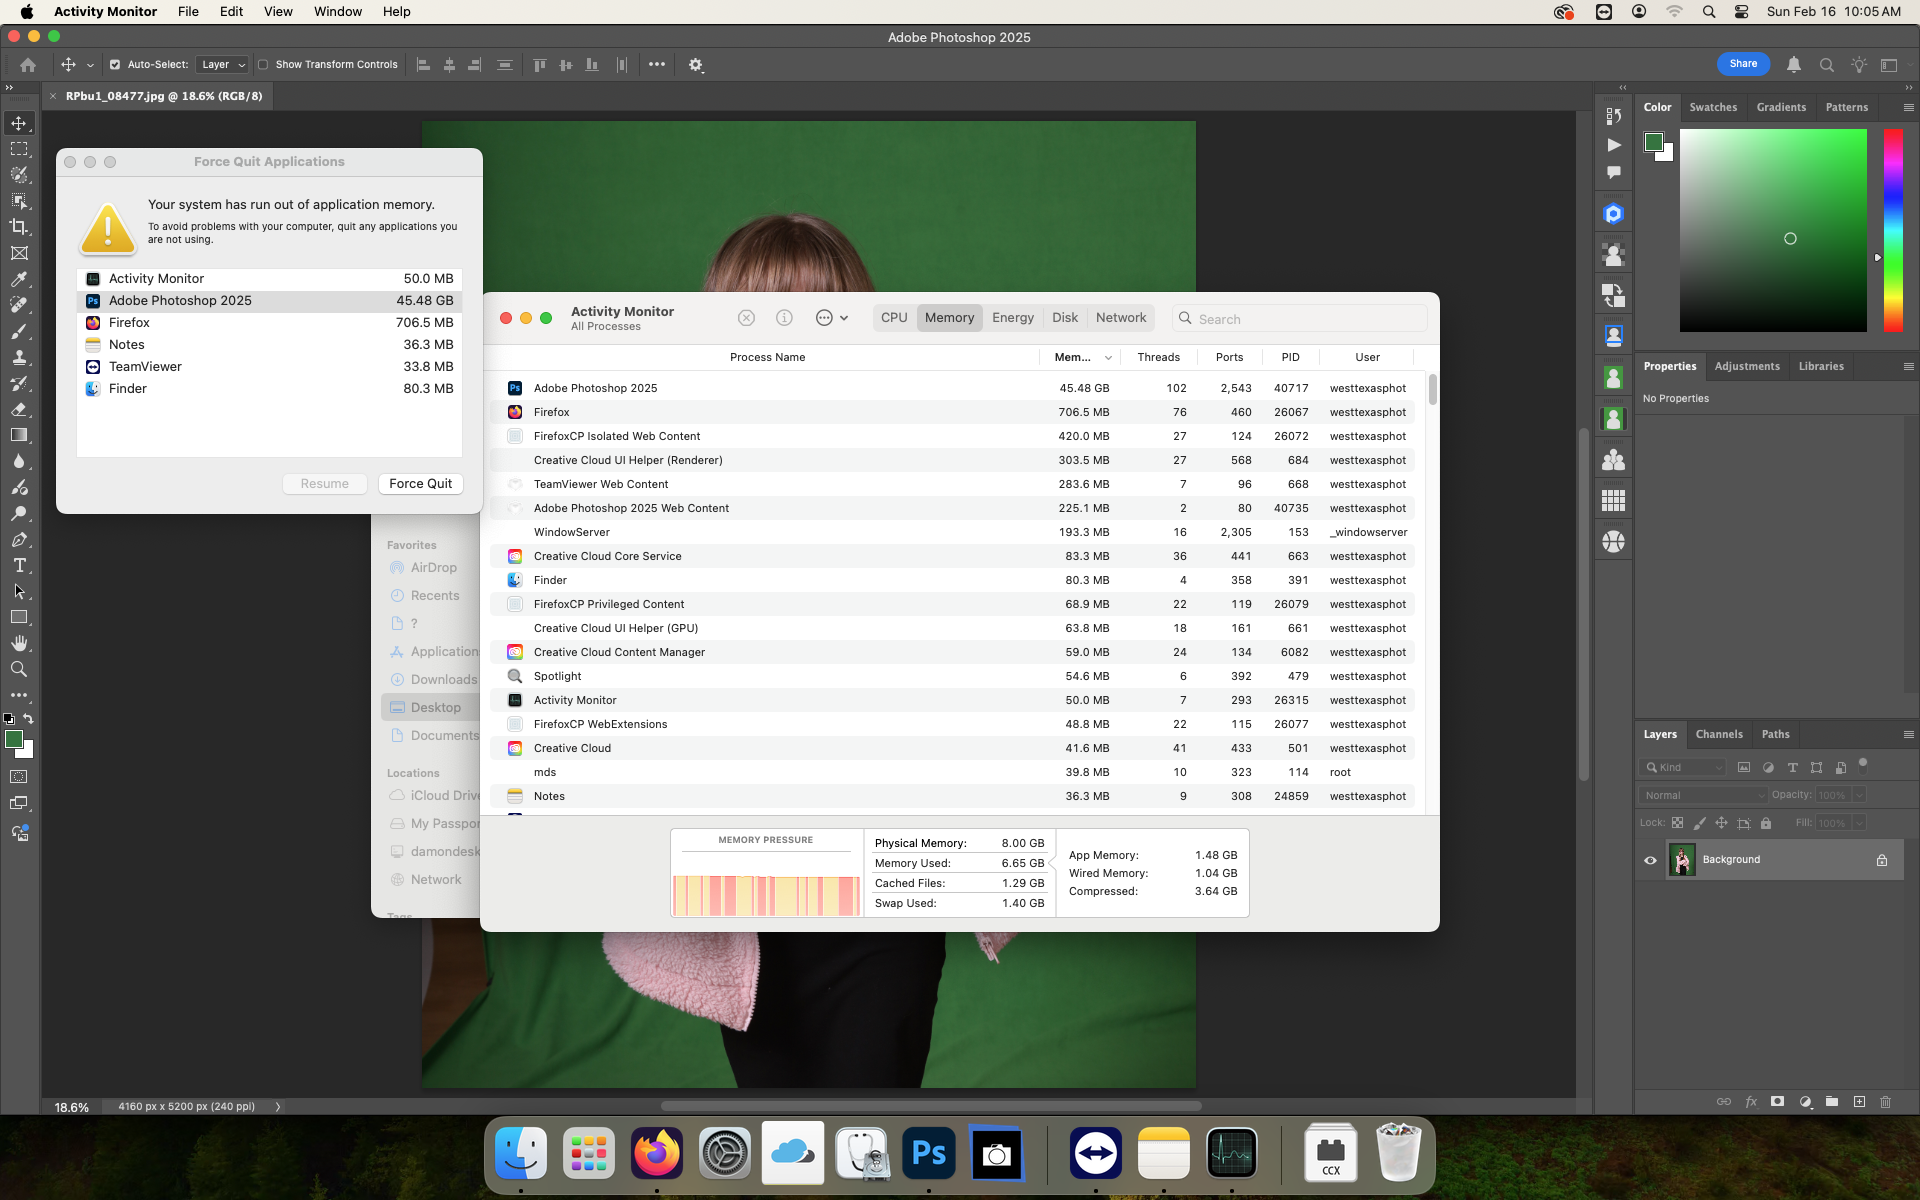Click add layer mask icon in Layers panel
Screen dimensions: 1920x1200
click(x=1777, y=1101)
